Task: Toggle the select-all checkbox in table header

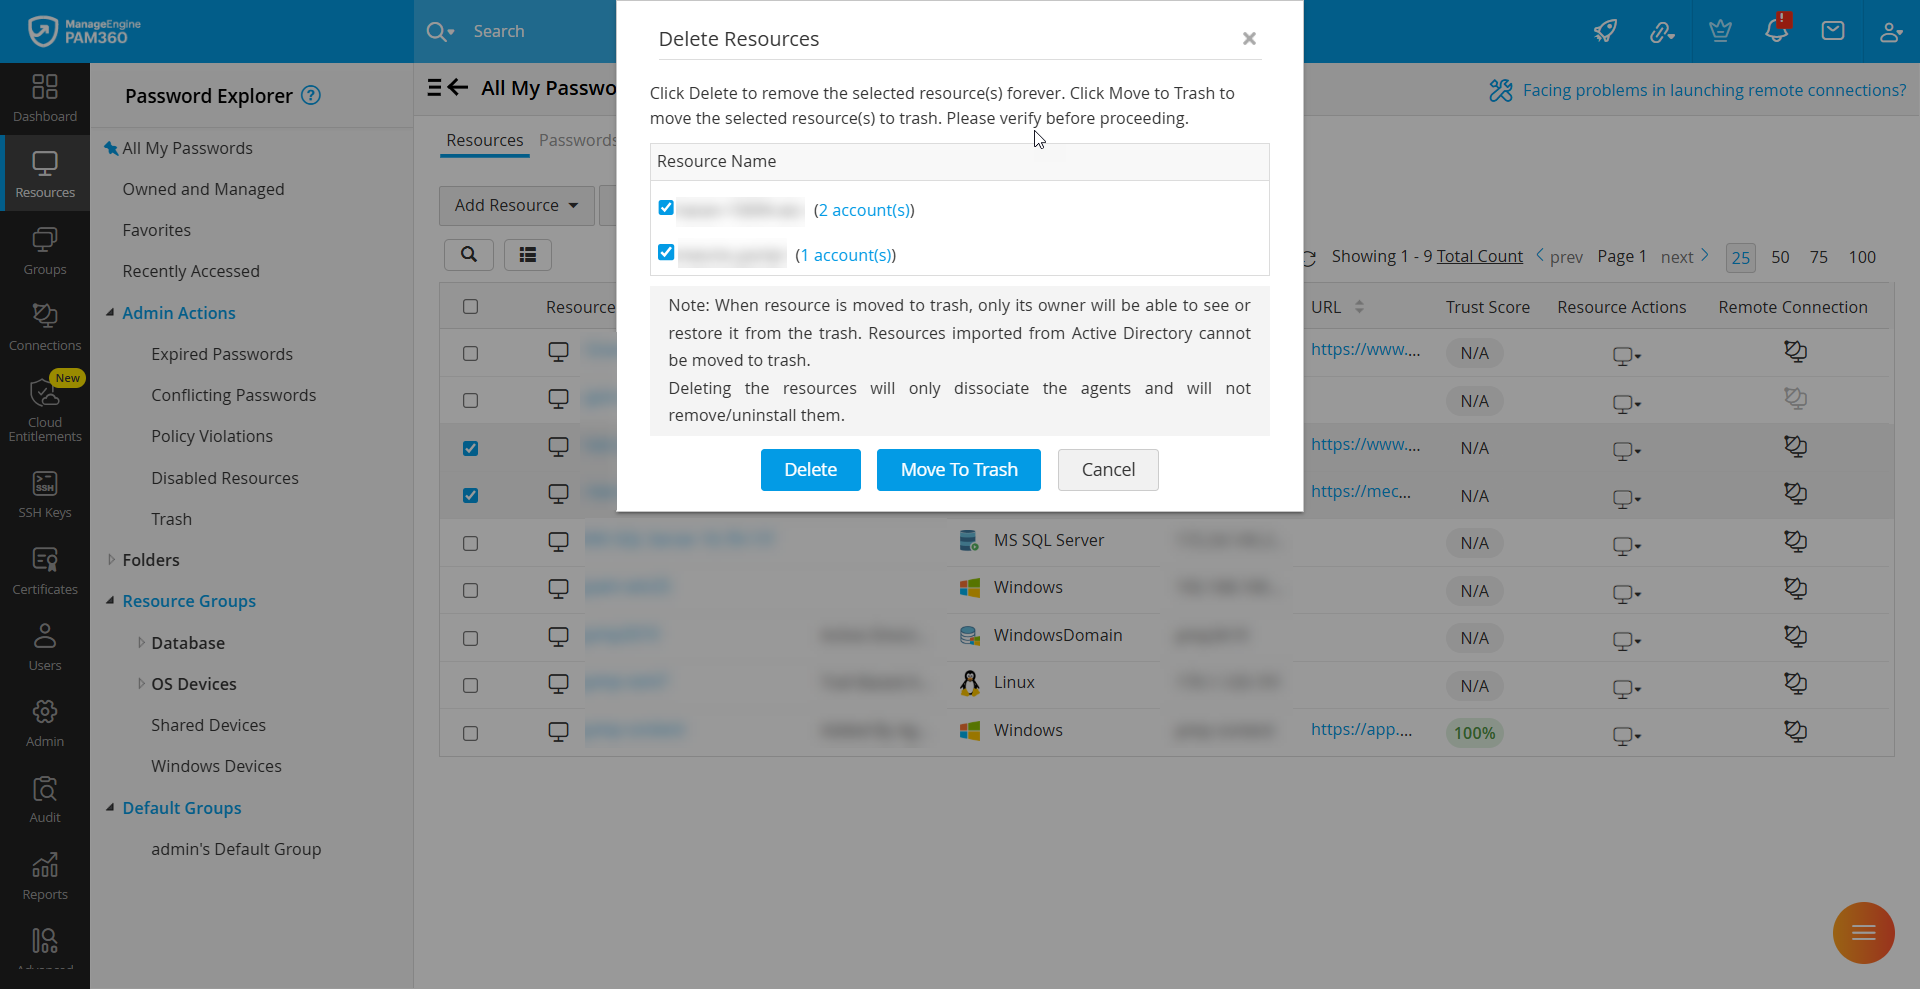Action: tap(471, 307)
